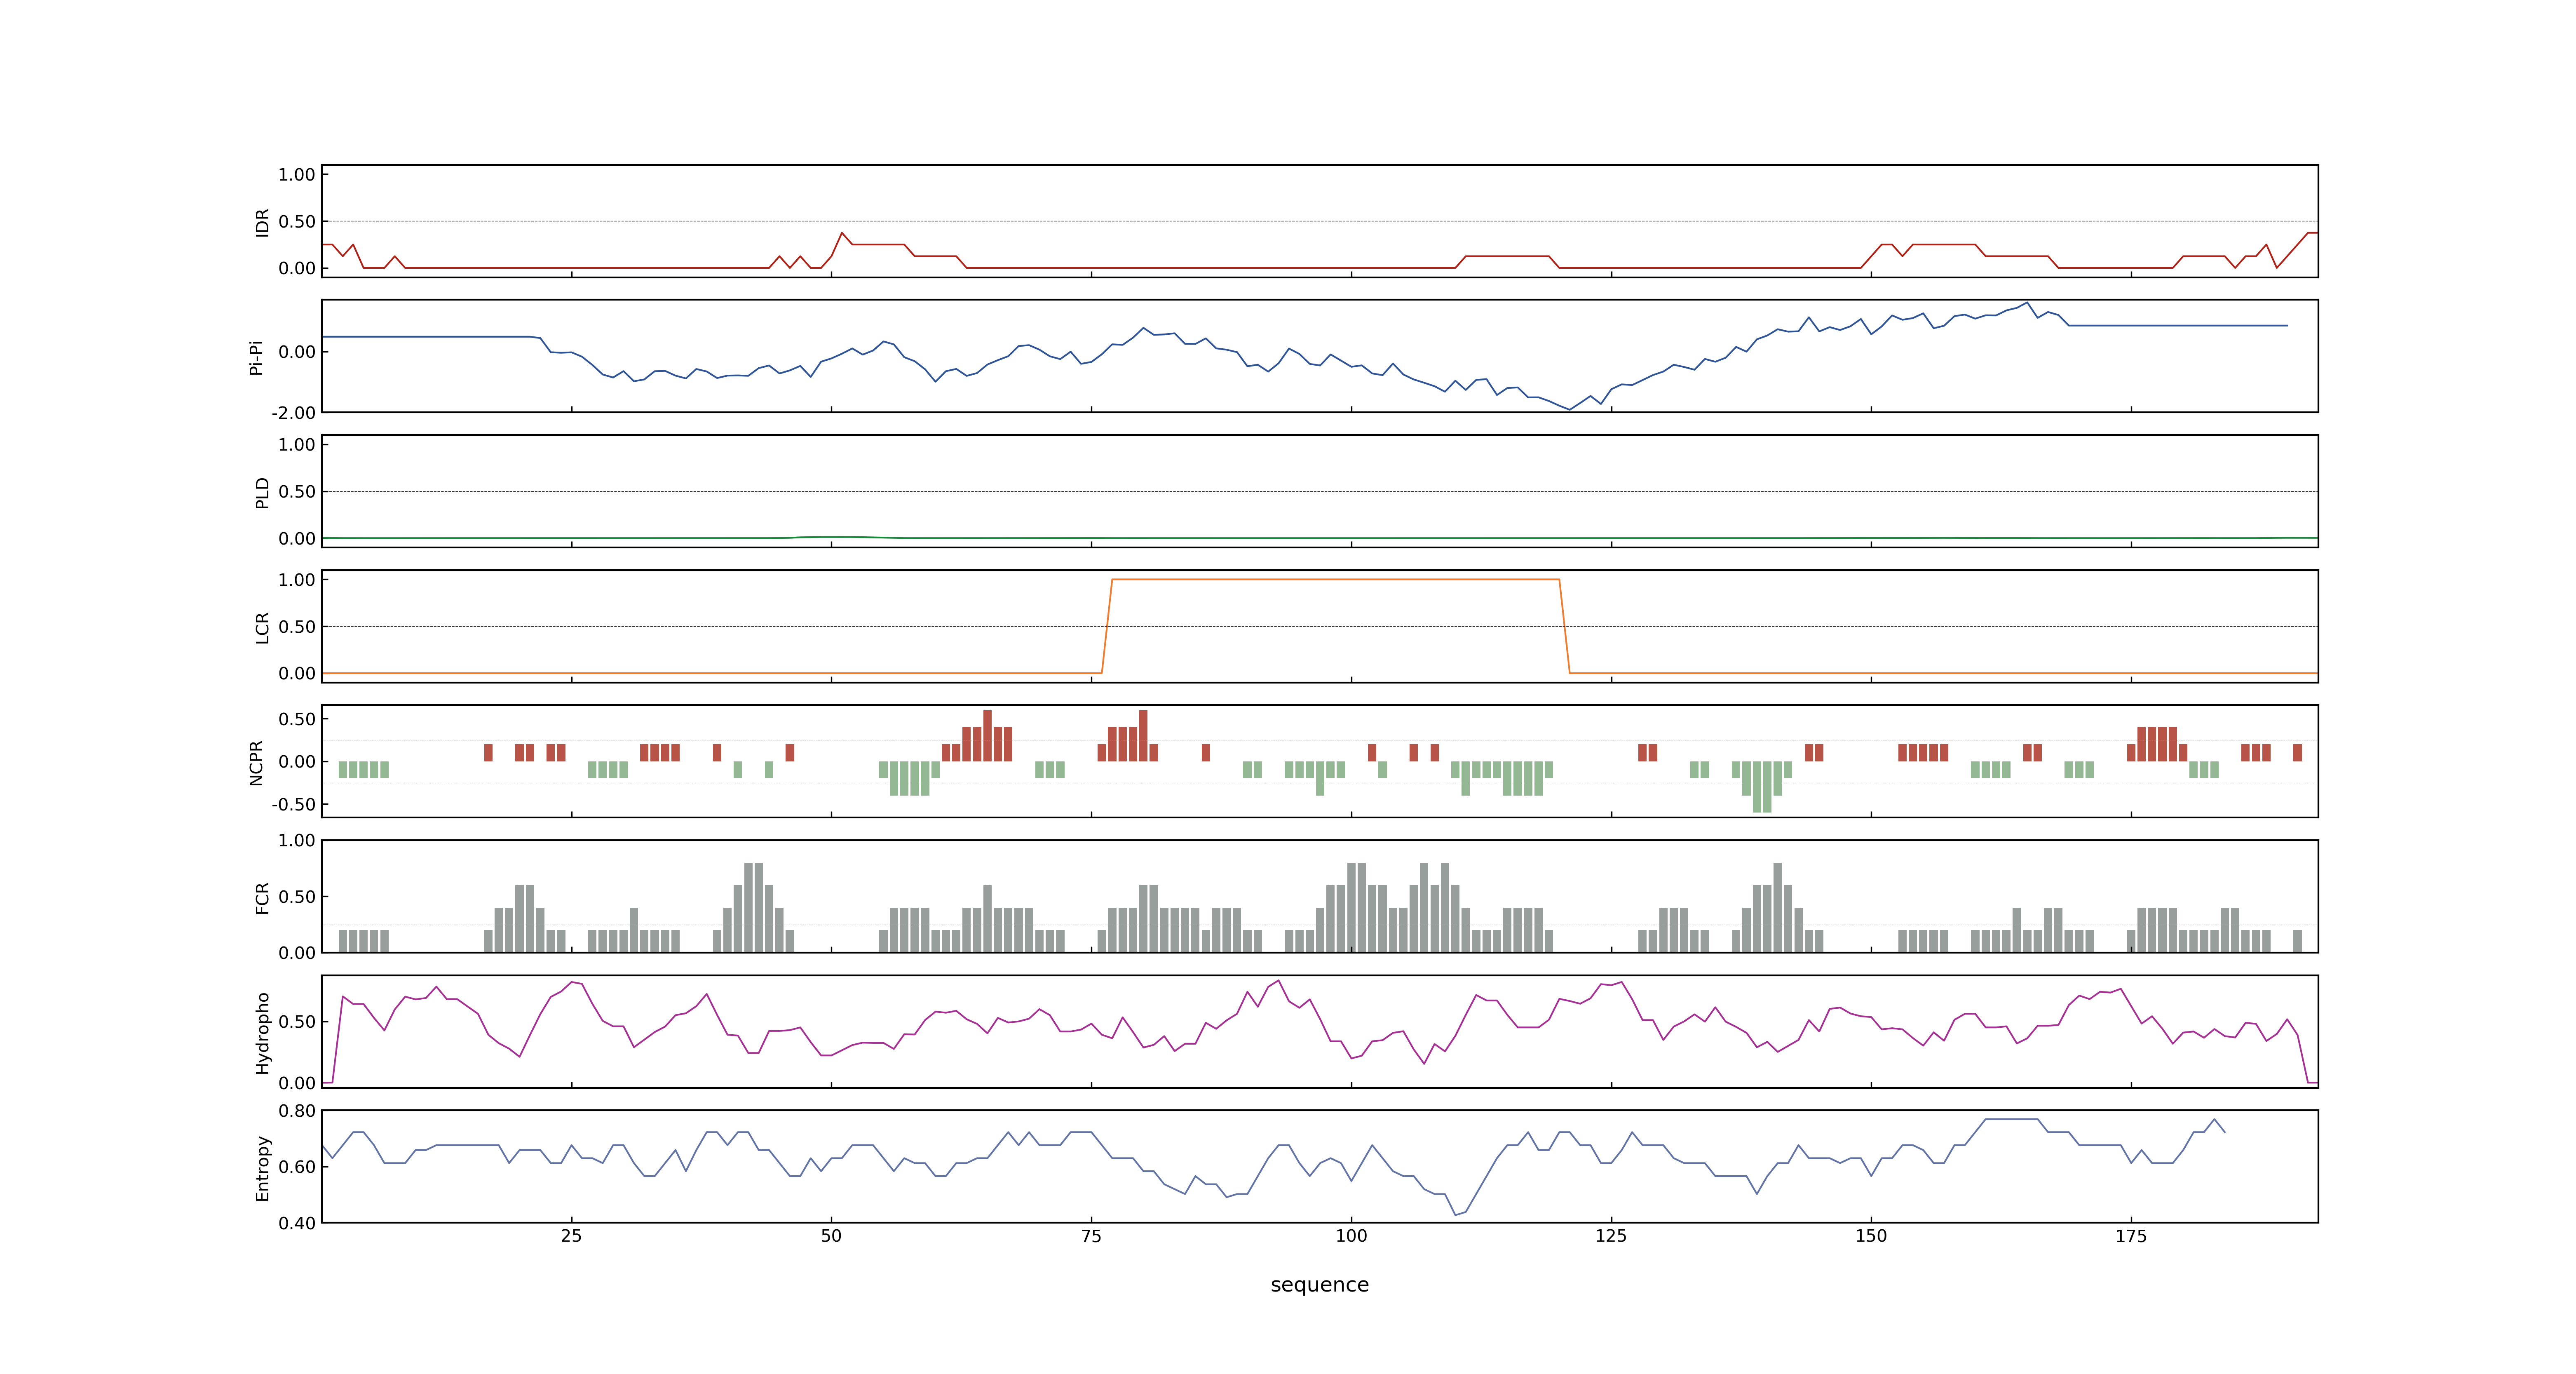
Task: Click the Pi-Pi y-axis label
Action: tap(256, 357)
